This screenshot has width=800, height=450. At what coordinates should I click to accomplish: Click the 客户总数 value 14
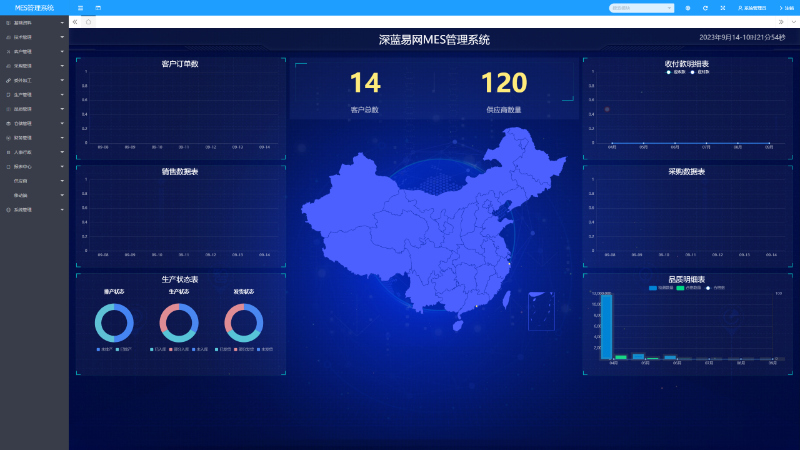[365, 83]
